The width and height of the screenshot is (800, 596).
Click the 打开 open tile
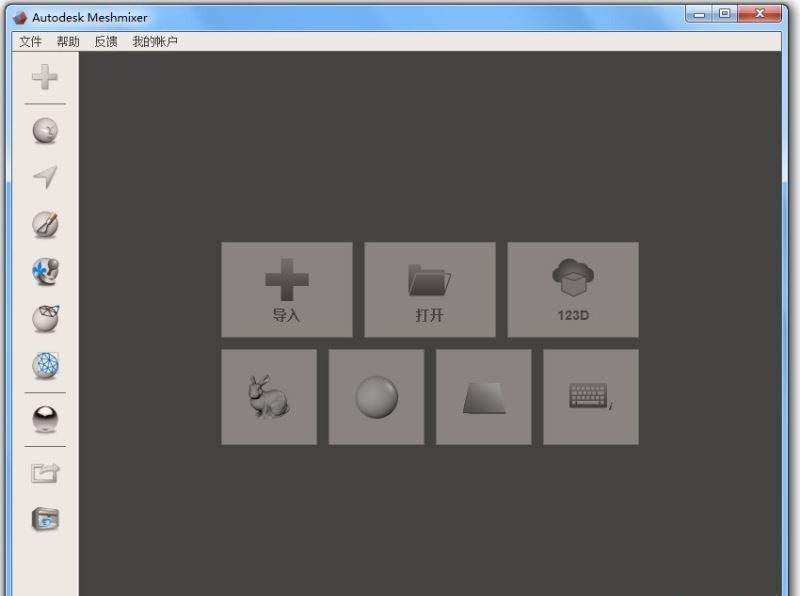(430, 290)
